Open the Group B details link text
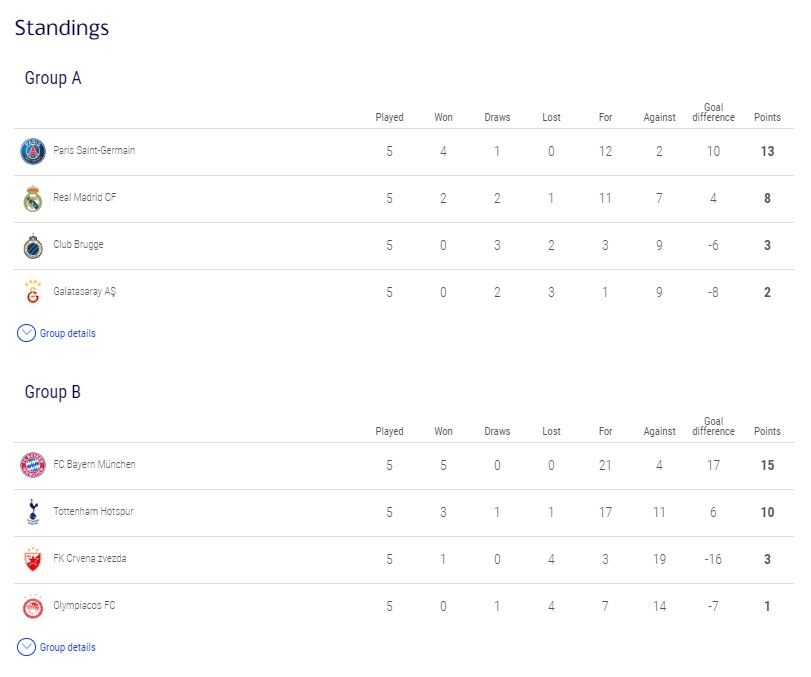 pyautogui.click(x=68, y=647)
